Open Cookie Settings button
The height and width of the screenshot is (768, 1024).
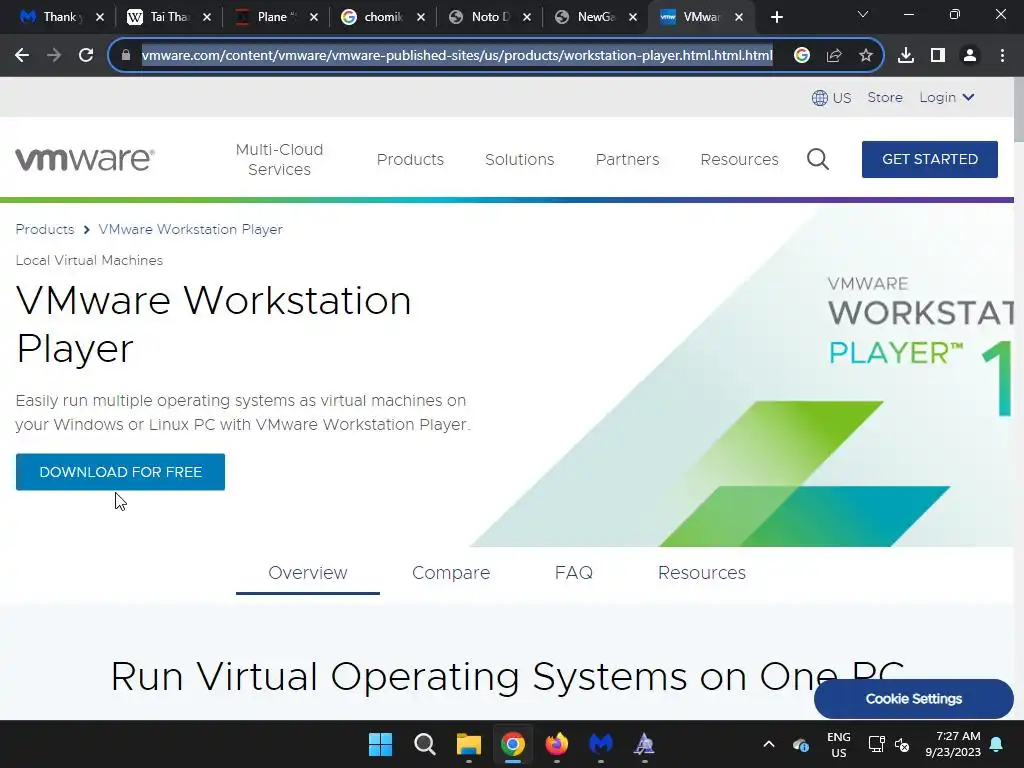(x=914, y=699)
